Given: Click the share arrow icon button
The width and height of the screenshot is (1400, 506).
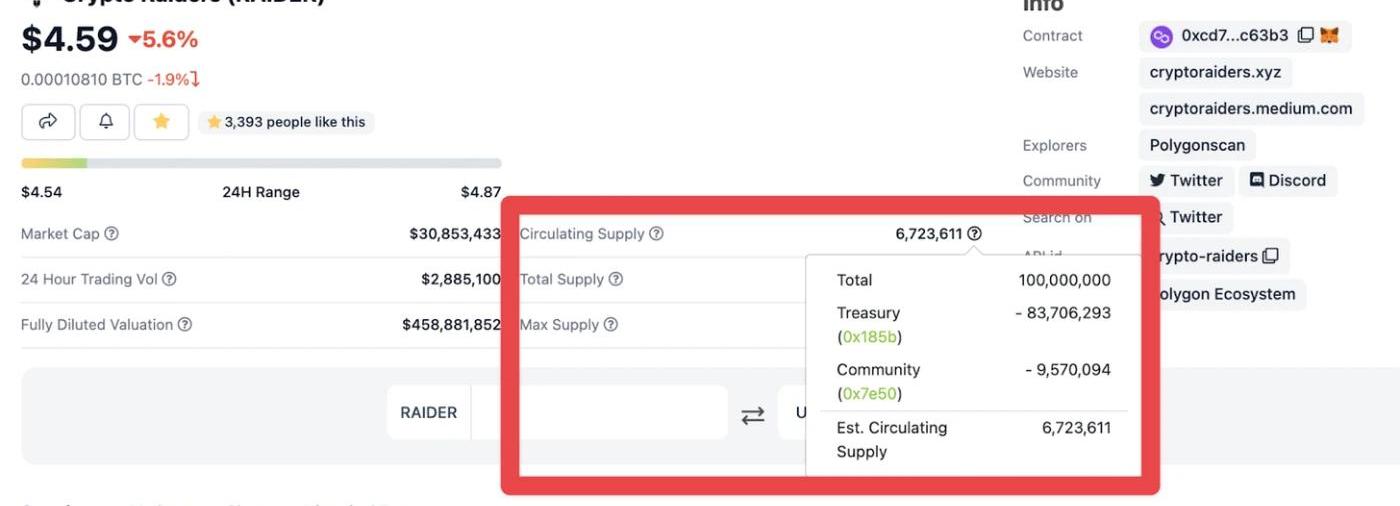Looking at the screenshot, I should [48, 122].
